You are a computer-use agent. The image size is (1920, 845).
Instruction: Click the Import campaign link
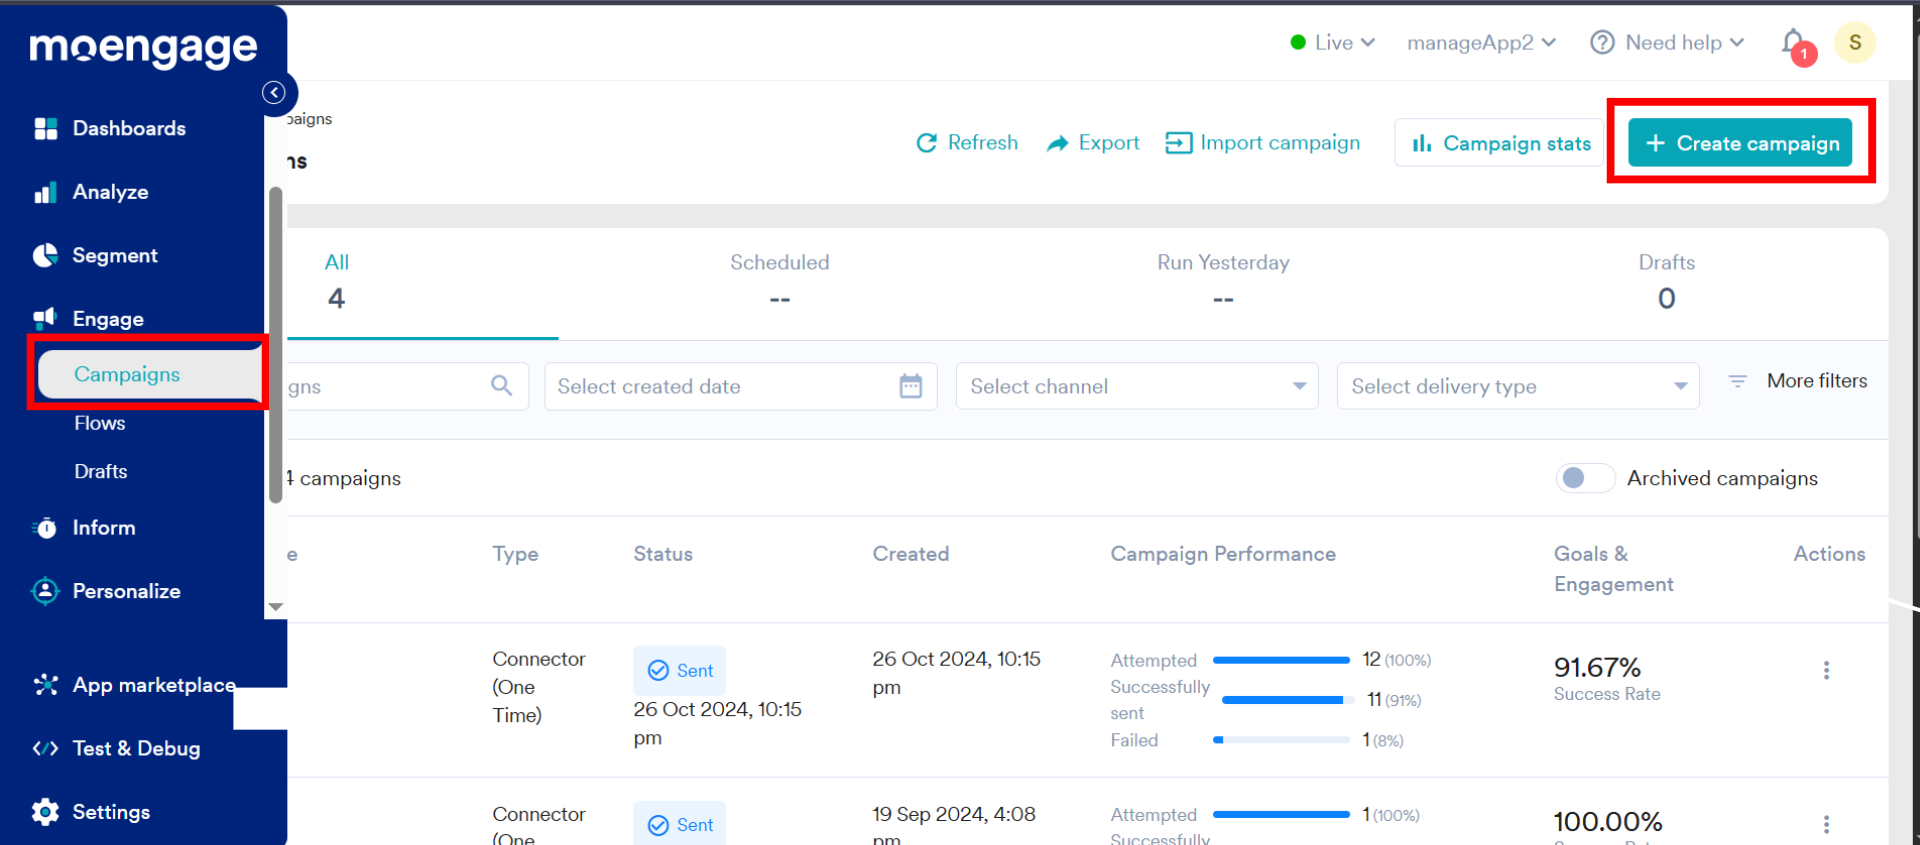point(1263,143)
